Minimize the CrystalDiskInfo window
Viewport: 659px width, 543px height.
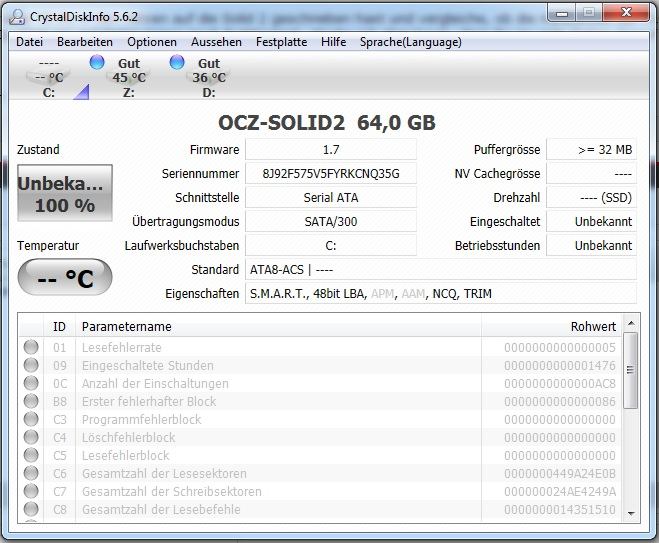click(x=561, y=13)
